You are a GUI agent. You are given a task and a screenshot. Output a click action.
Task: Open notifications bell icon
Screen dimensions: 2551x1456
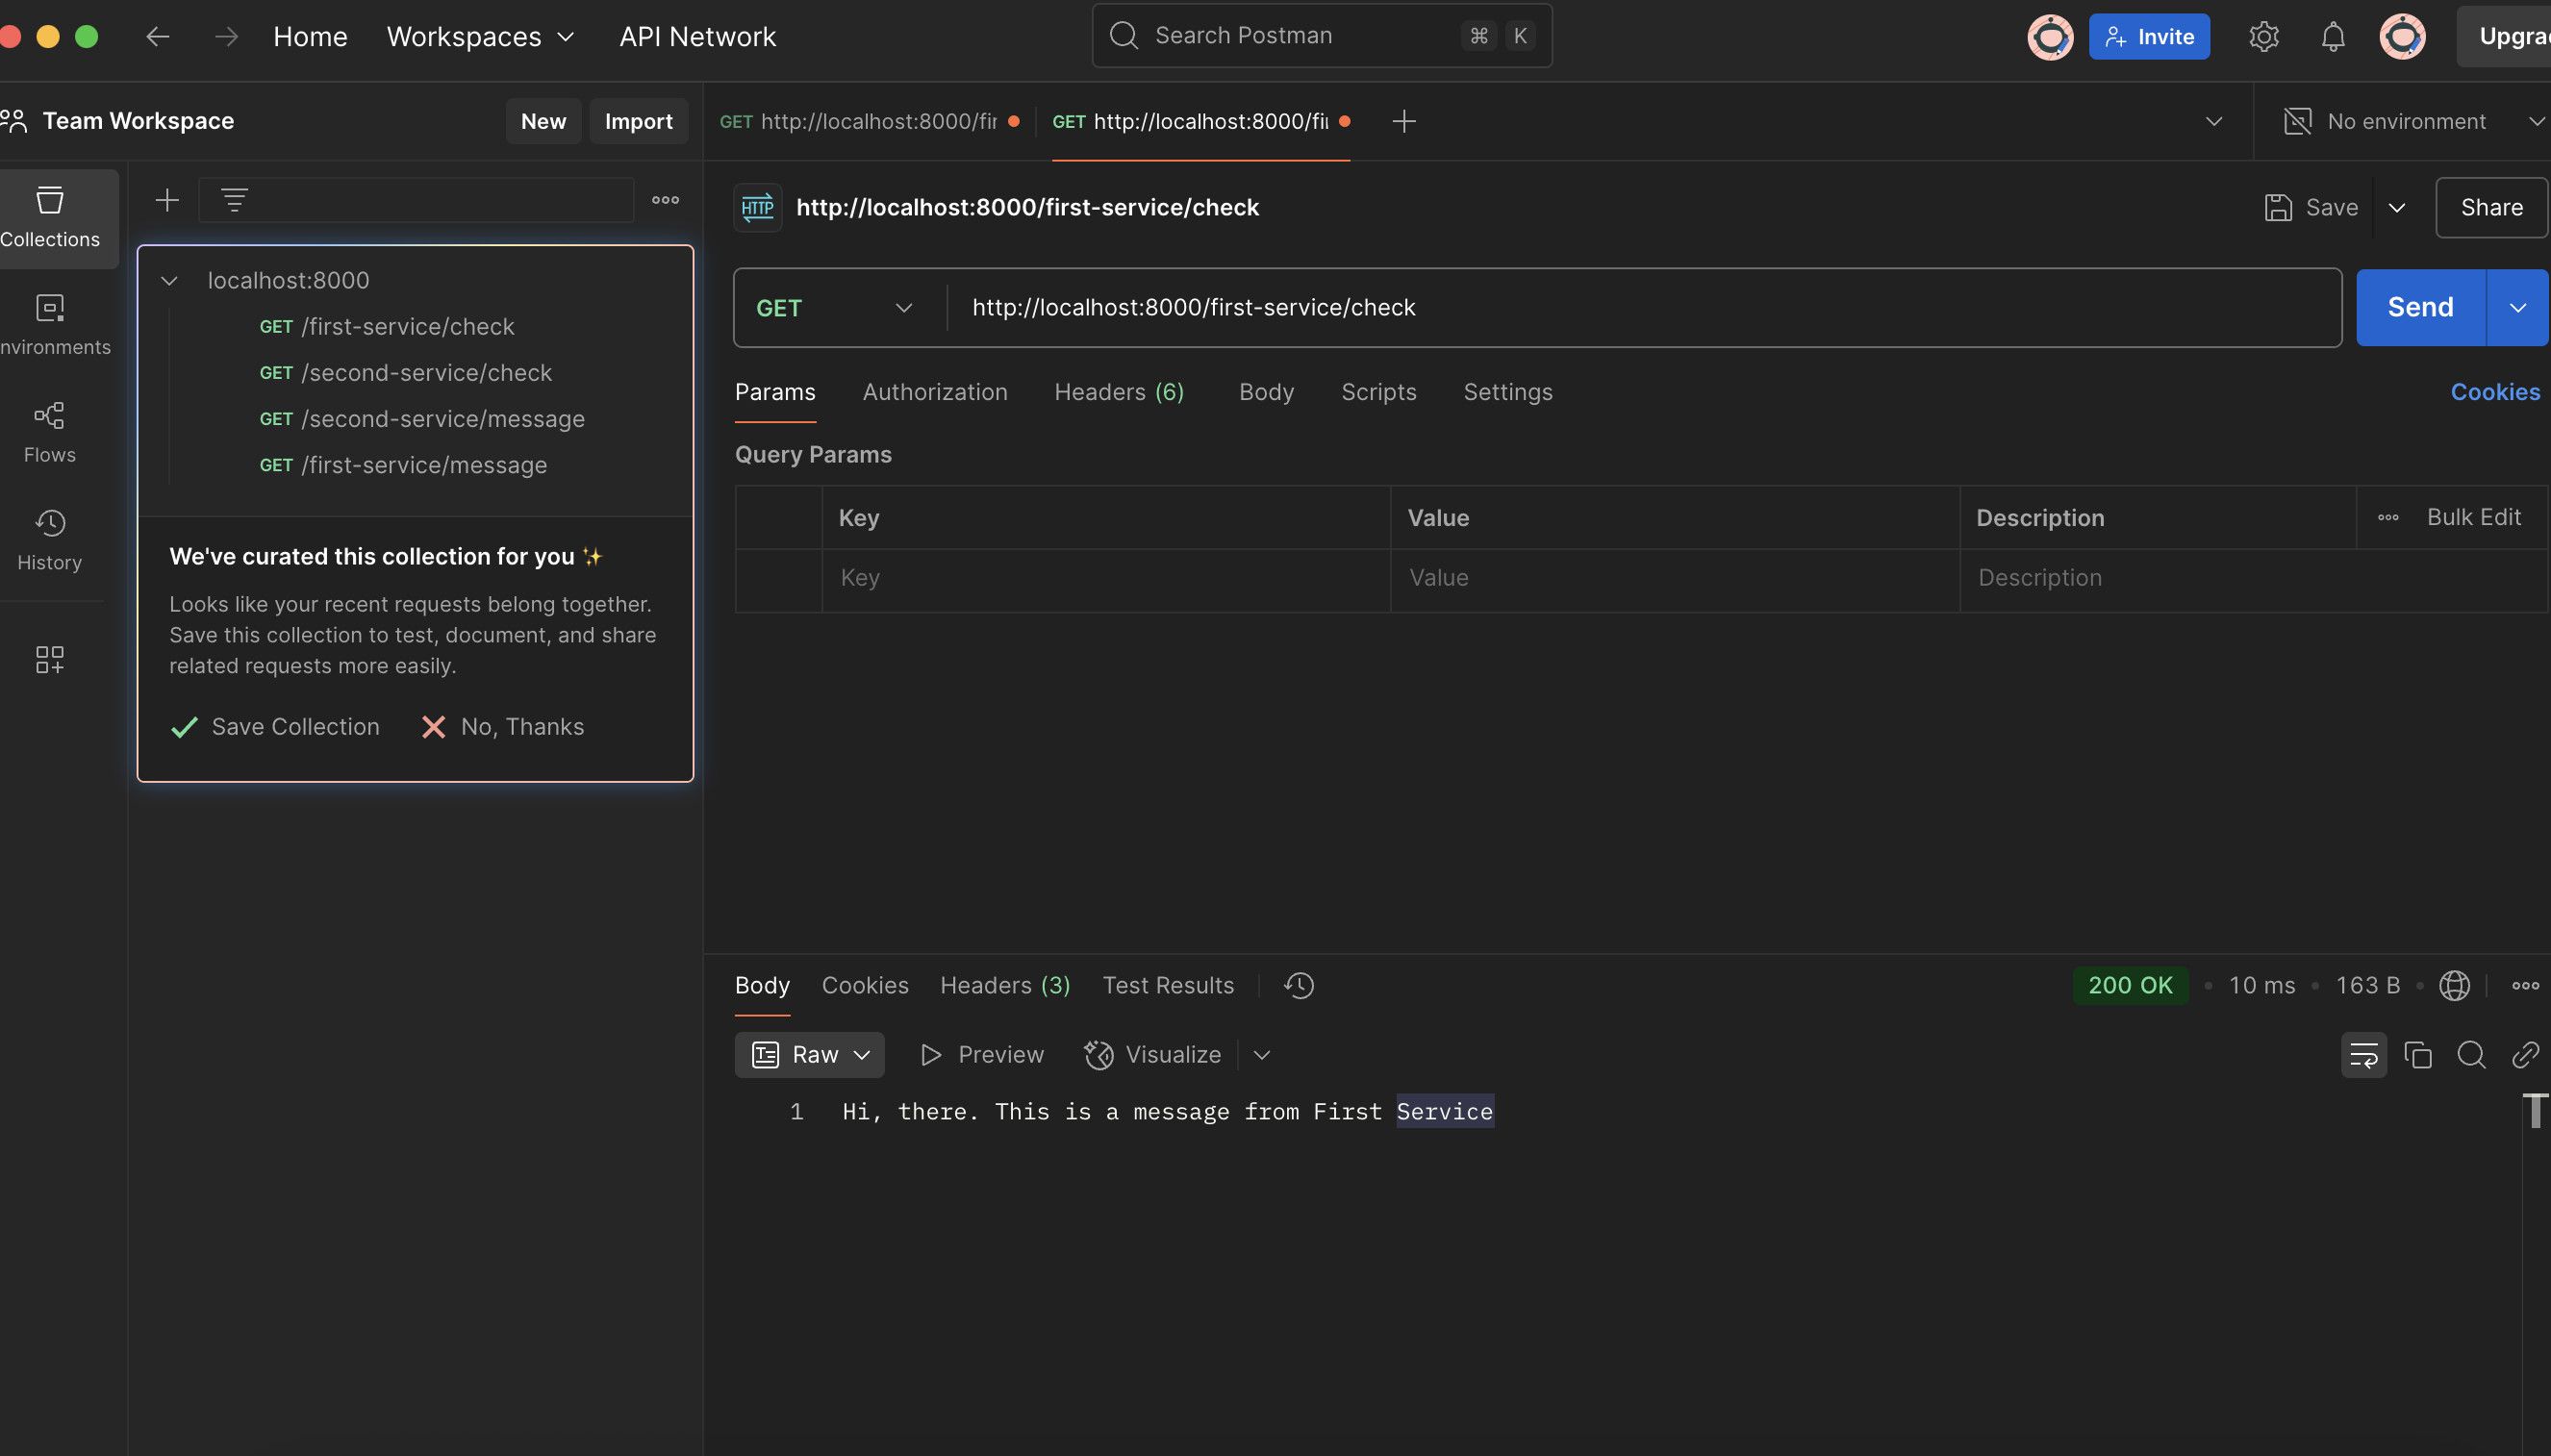click(x=2332, y=37)
